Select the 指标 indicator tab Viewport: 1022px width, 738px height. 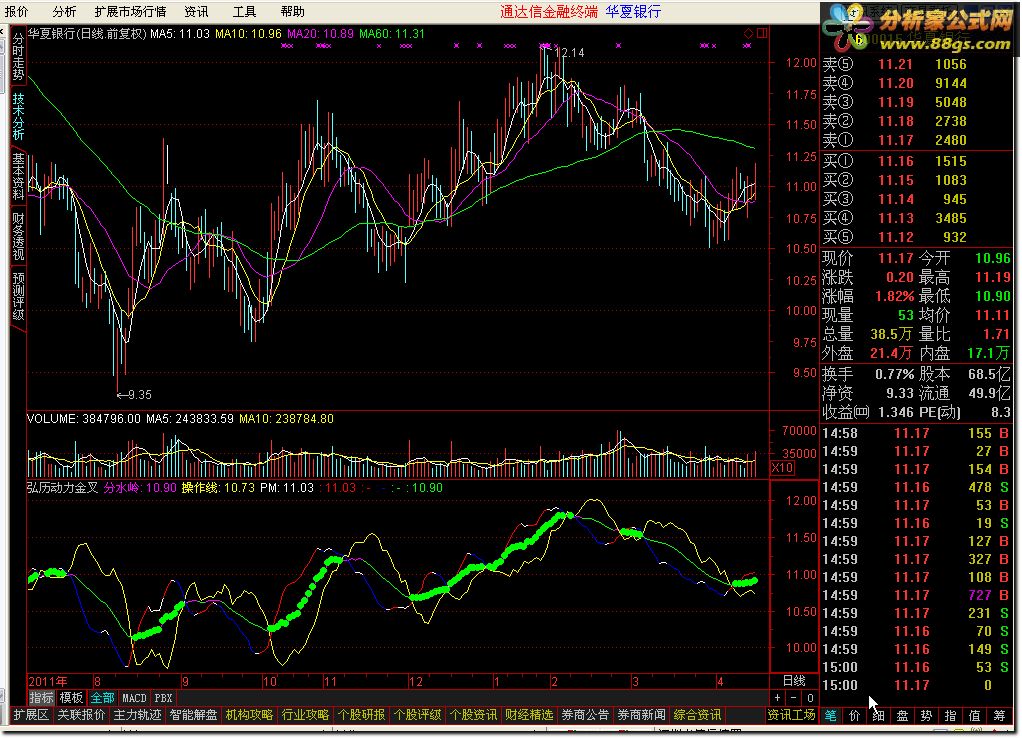(x=41, y=698)
